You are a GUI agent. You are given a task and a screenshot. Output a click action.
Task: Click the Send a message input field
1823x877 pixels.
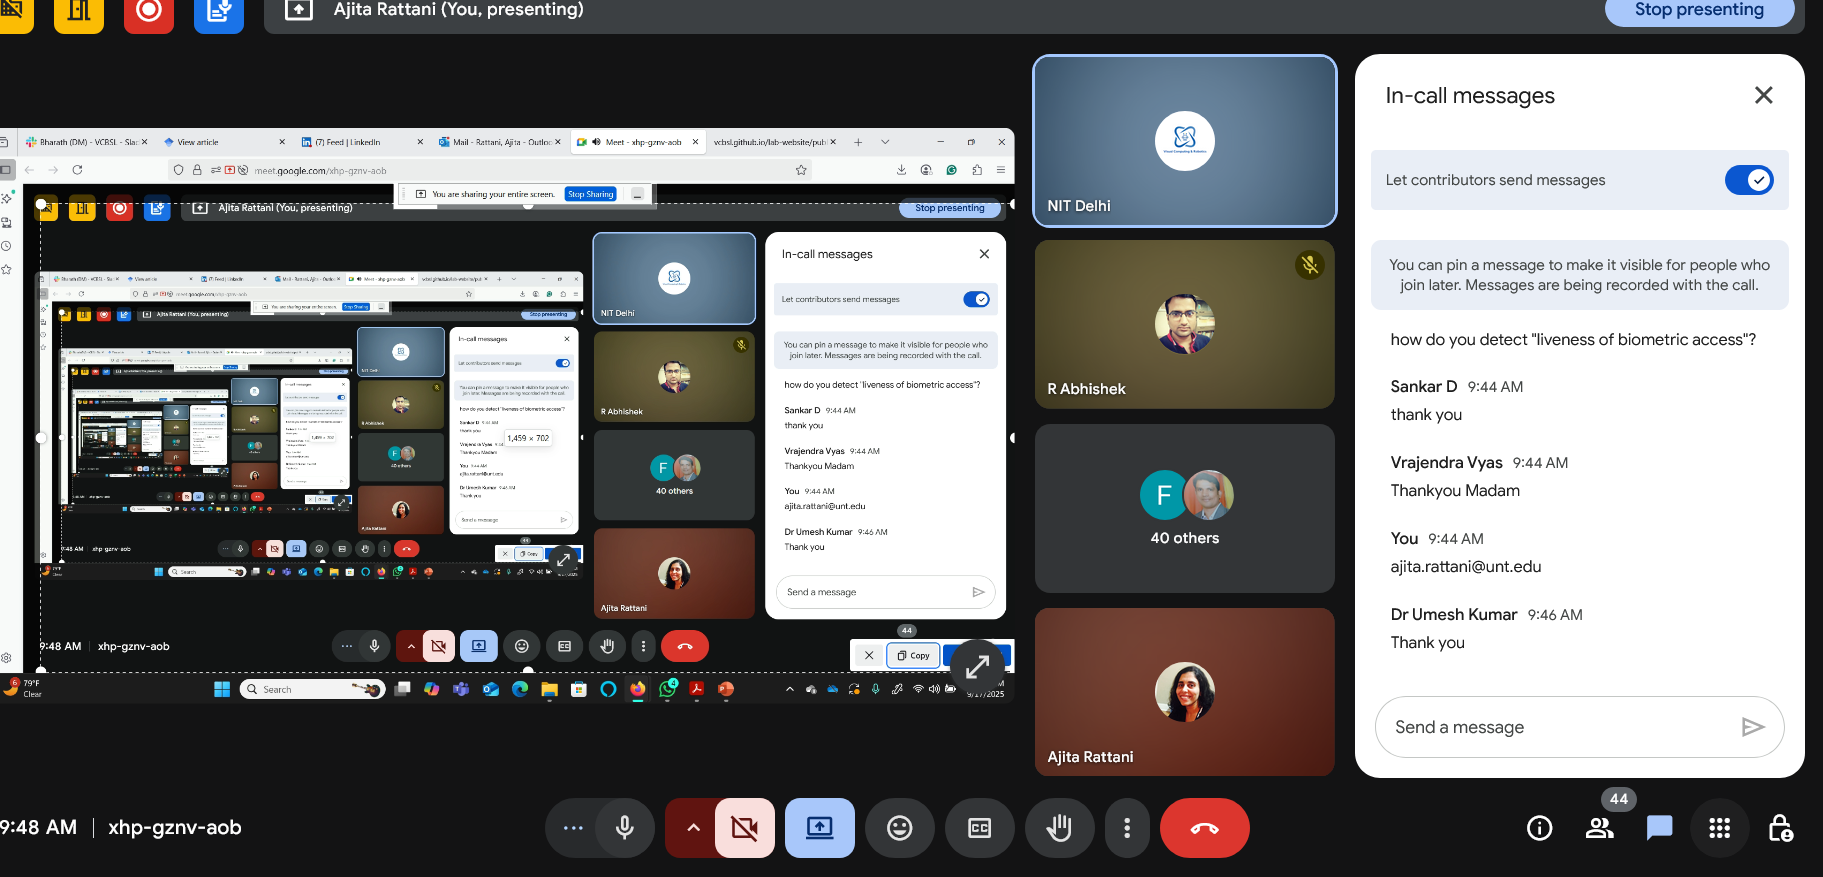pos(1560,727)
